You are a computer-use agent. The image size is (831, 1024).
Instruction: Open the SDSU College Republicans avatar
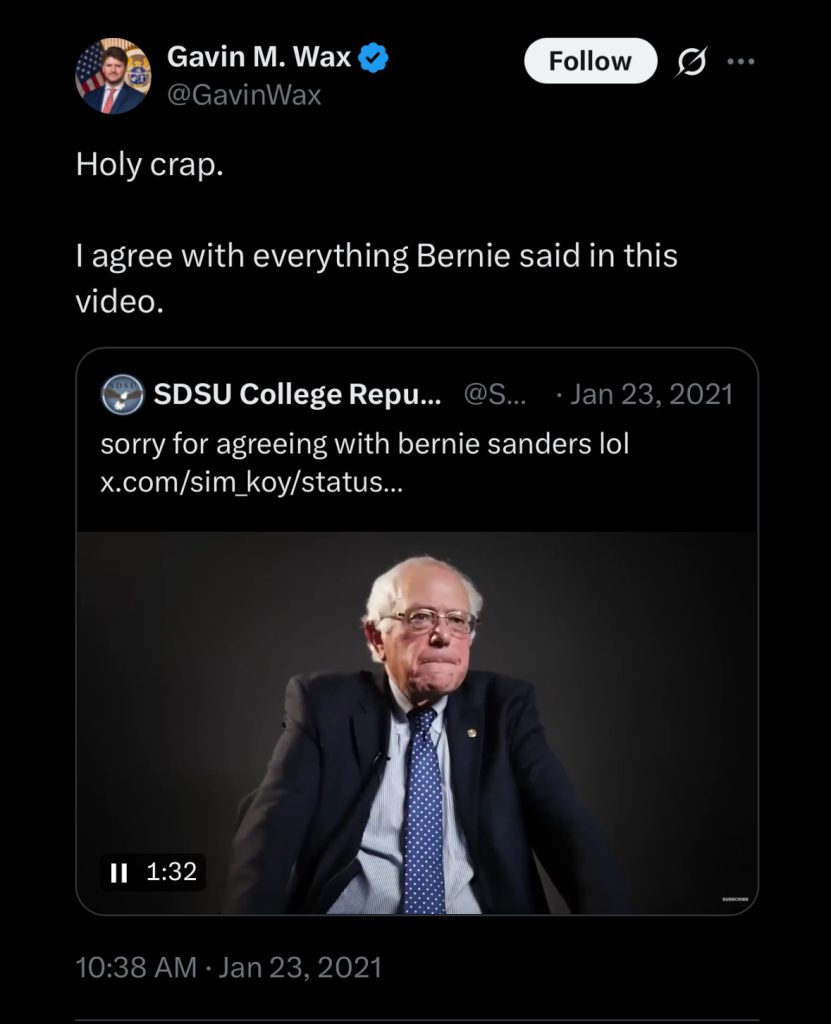point(122,395)
